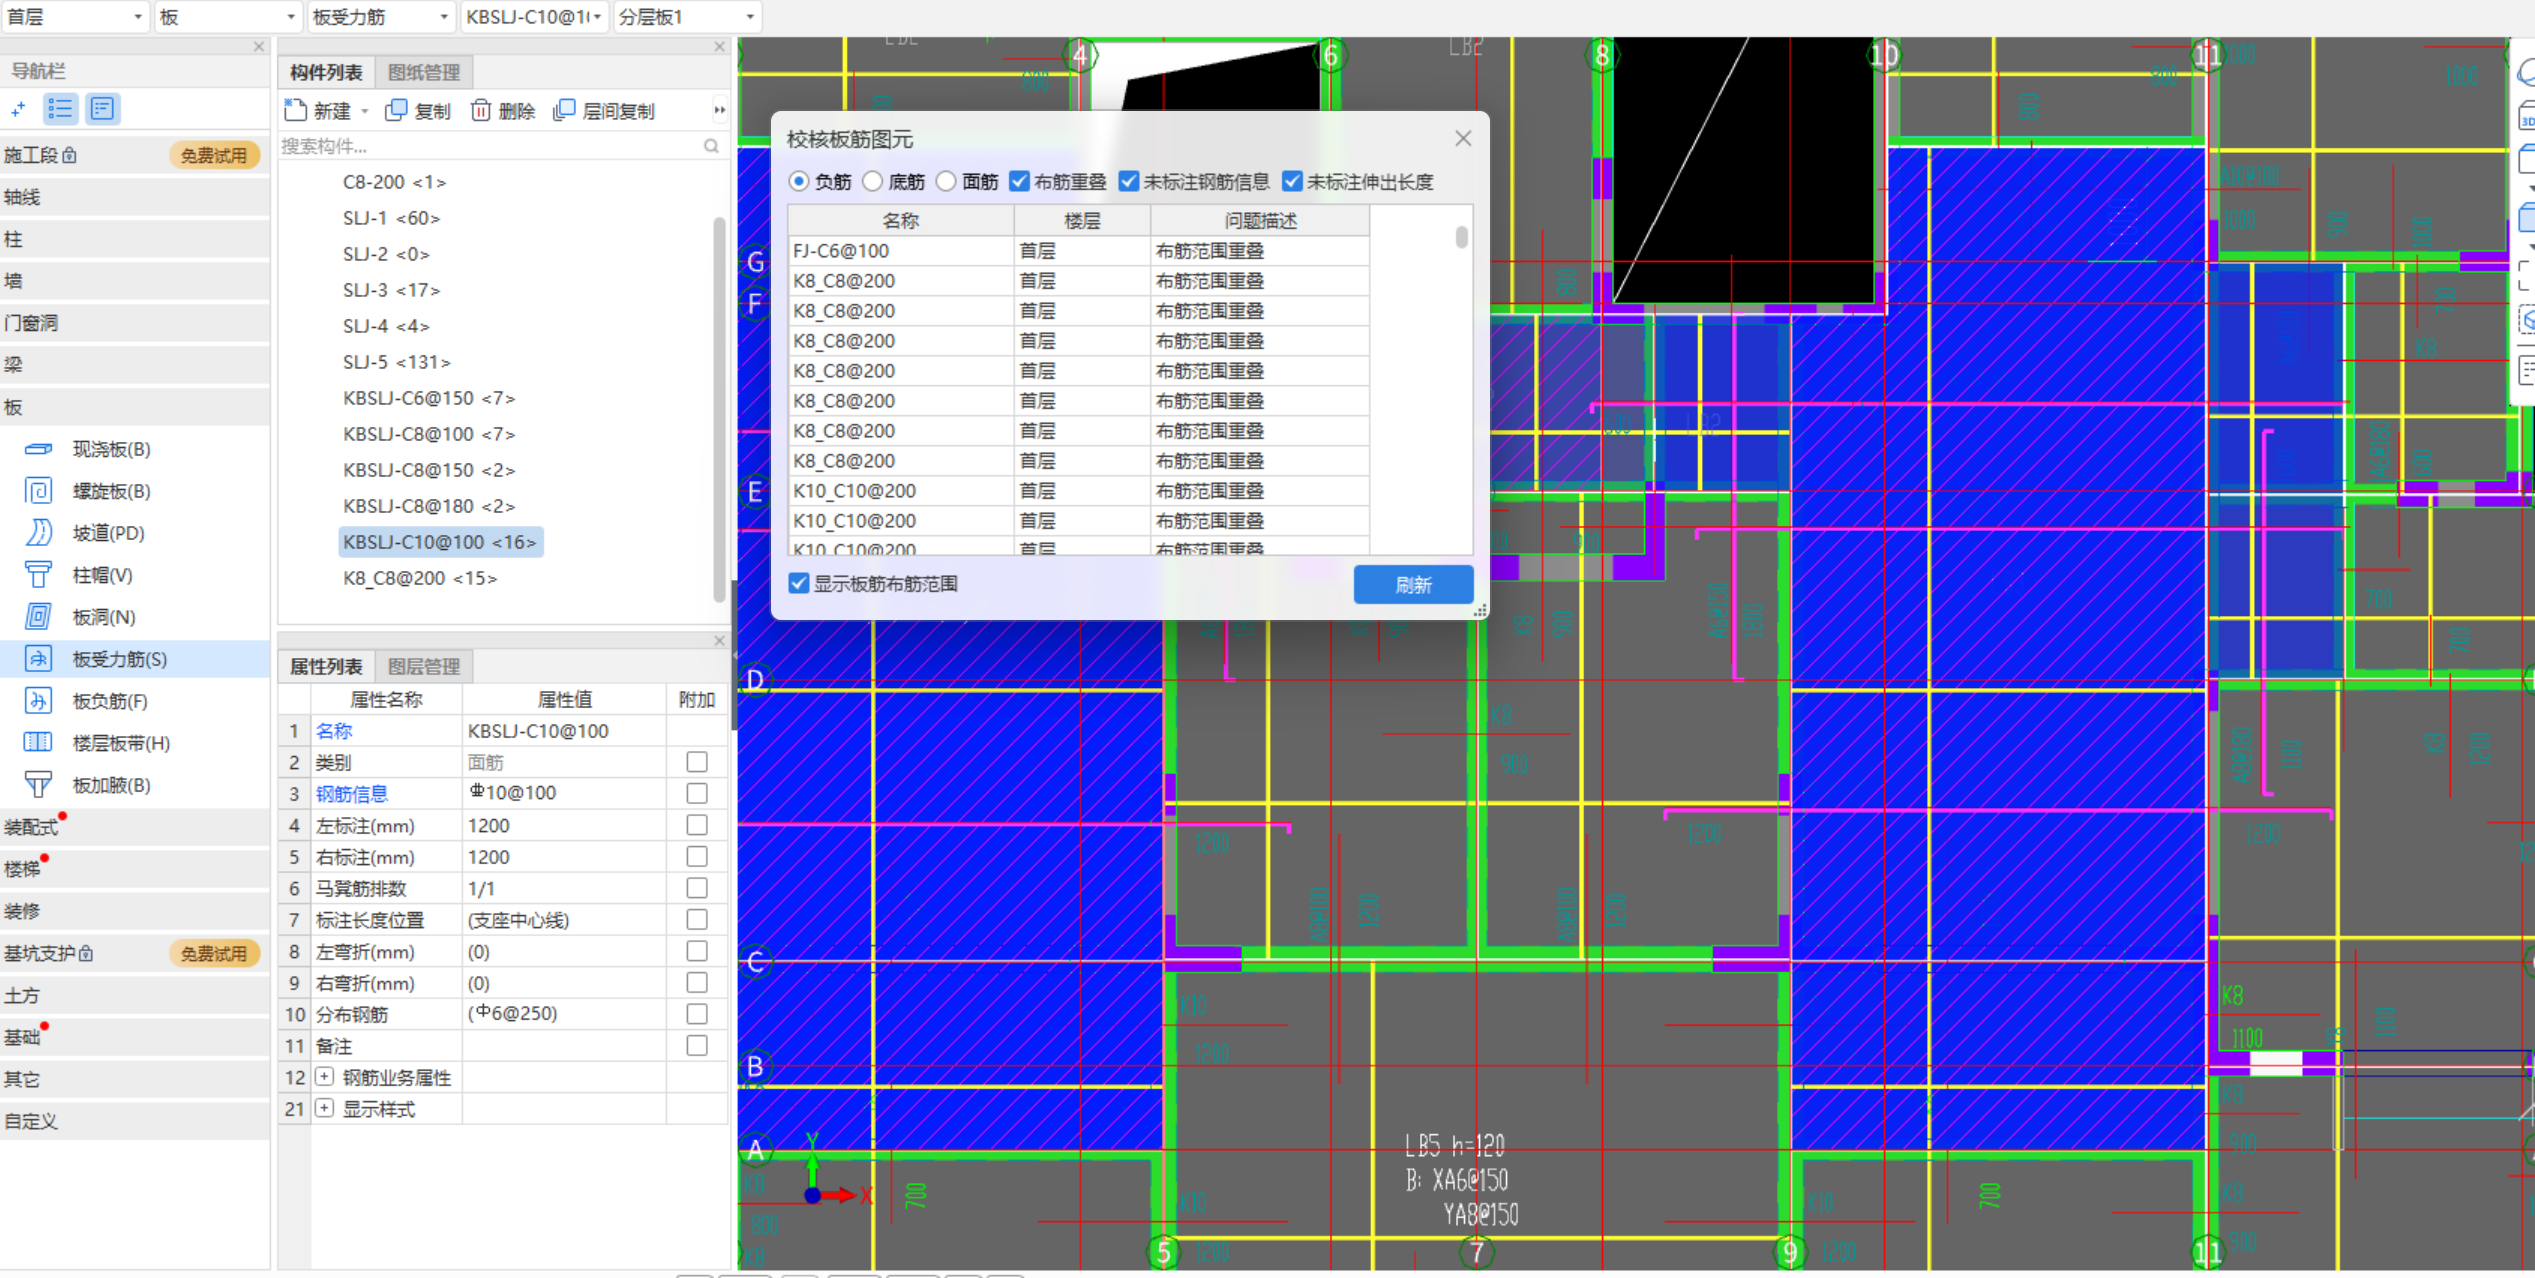This screenshot has width=2535, height=1278.
Task: Check the 附加 box for 类别 row
Action: point(697,762)
